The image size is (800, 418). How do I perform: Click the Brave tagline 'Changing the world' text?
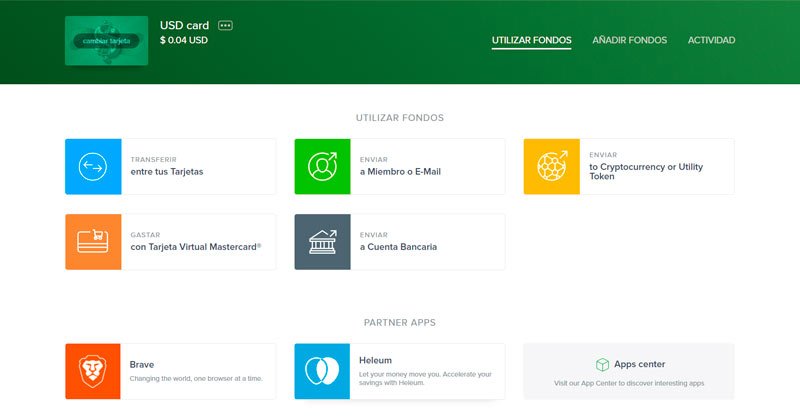click(196, 379)
